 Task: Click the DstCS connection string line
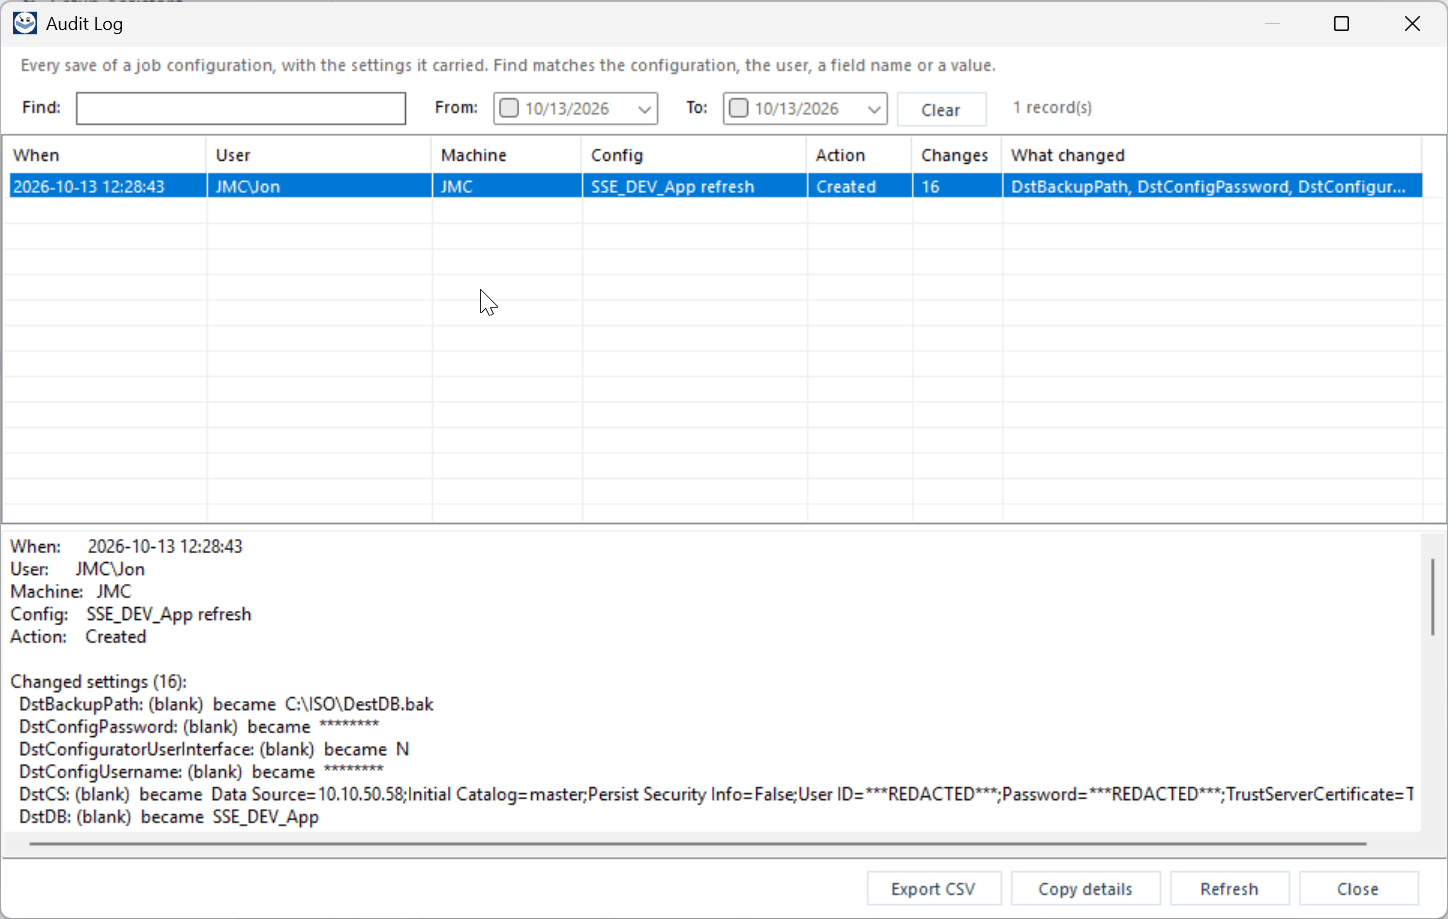click(x=716, y=794)
